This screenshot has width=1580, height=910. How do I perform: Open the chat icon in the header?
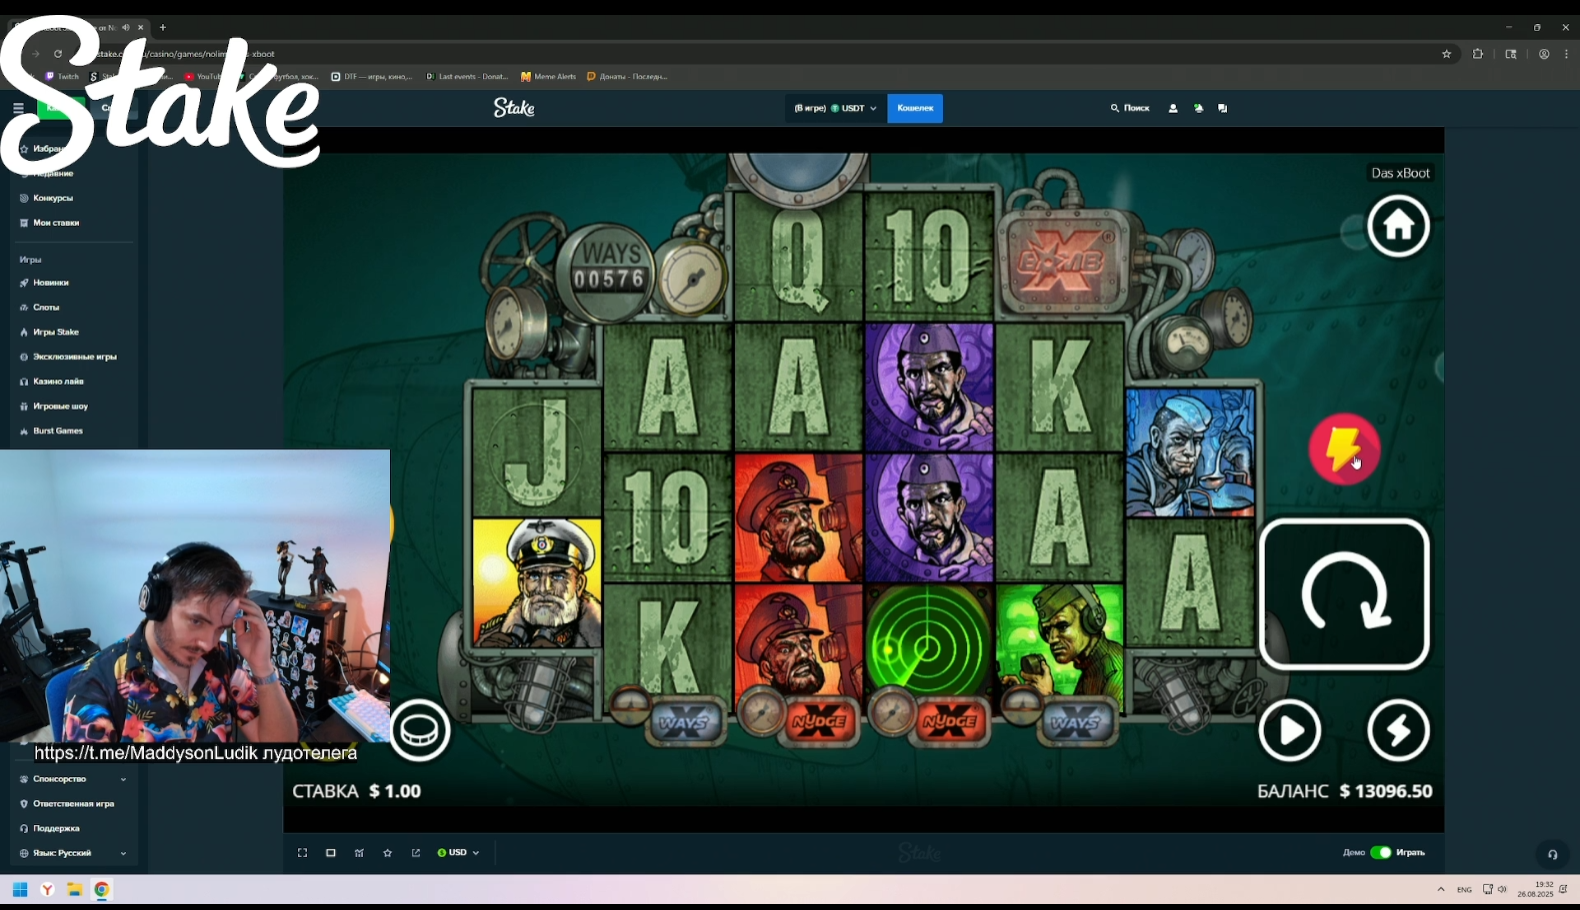coord(1223,108)
